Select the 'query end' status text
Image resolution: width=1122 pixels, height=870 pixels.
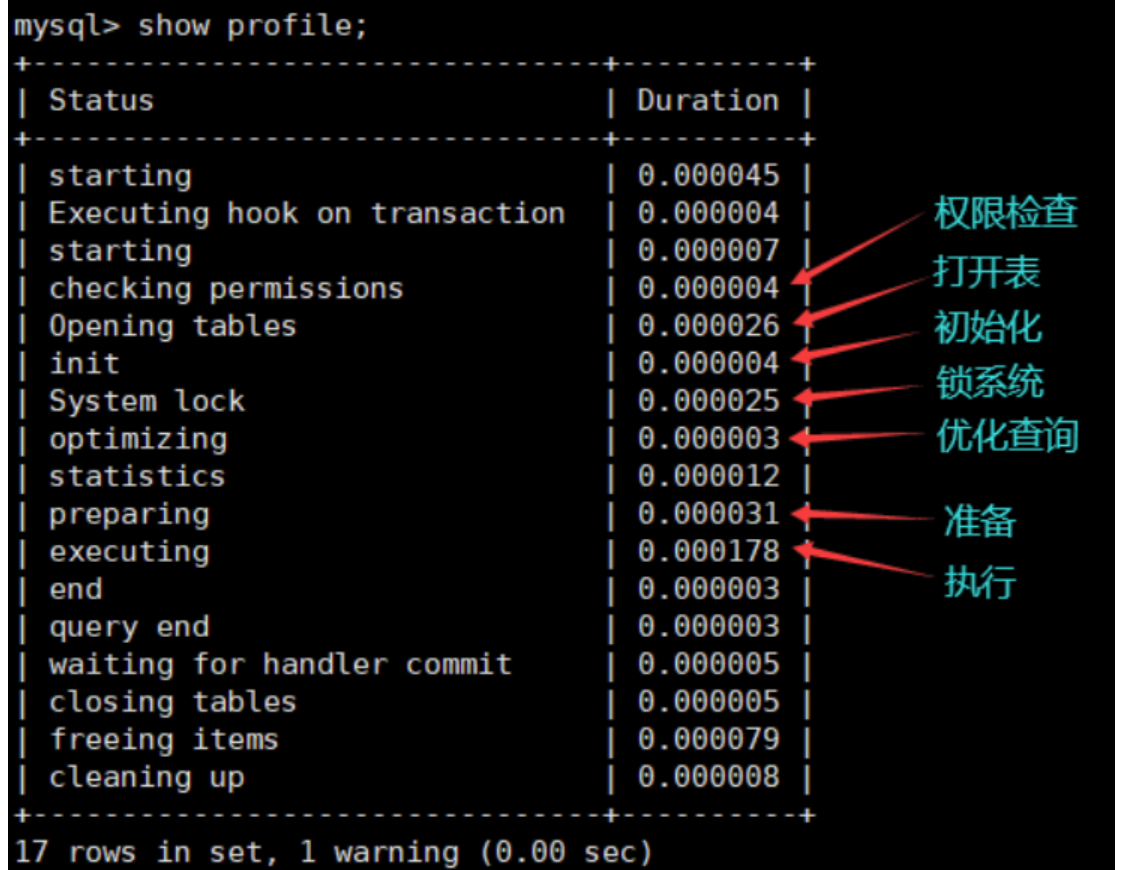click(x=129, y=627)
